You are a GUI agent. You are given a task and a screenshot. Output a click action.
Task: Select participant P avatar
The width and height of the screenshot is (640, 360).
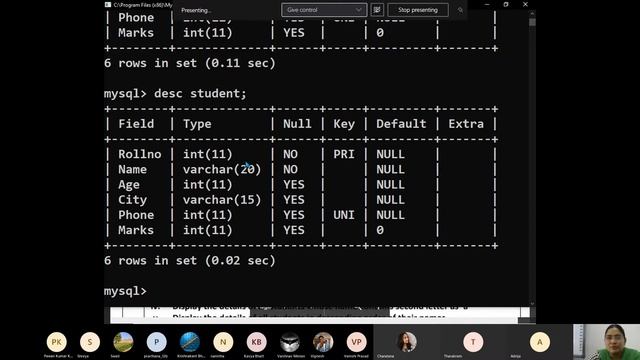pos(156,342)
